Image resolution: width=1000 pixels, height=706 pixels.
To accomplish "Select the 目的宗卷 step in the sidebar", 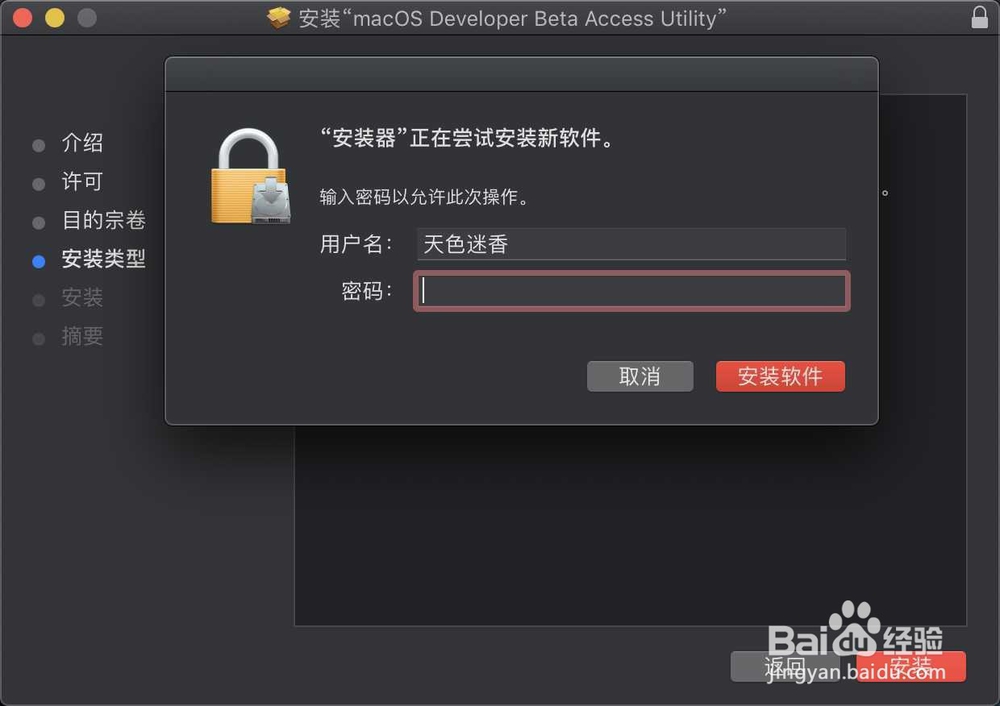I will point(103,220).
